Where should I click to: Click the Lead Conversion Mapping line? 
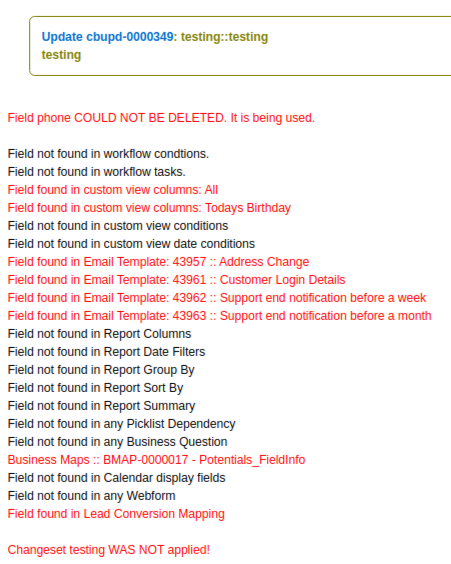[x=116, y=514]
